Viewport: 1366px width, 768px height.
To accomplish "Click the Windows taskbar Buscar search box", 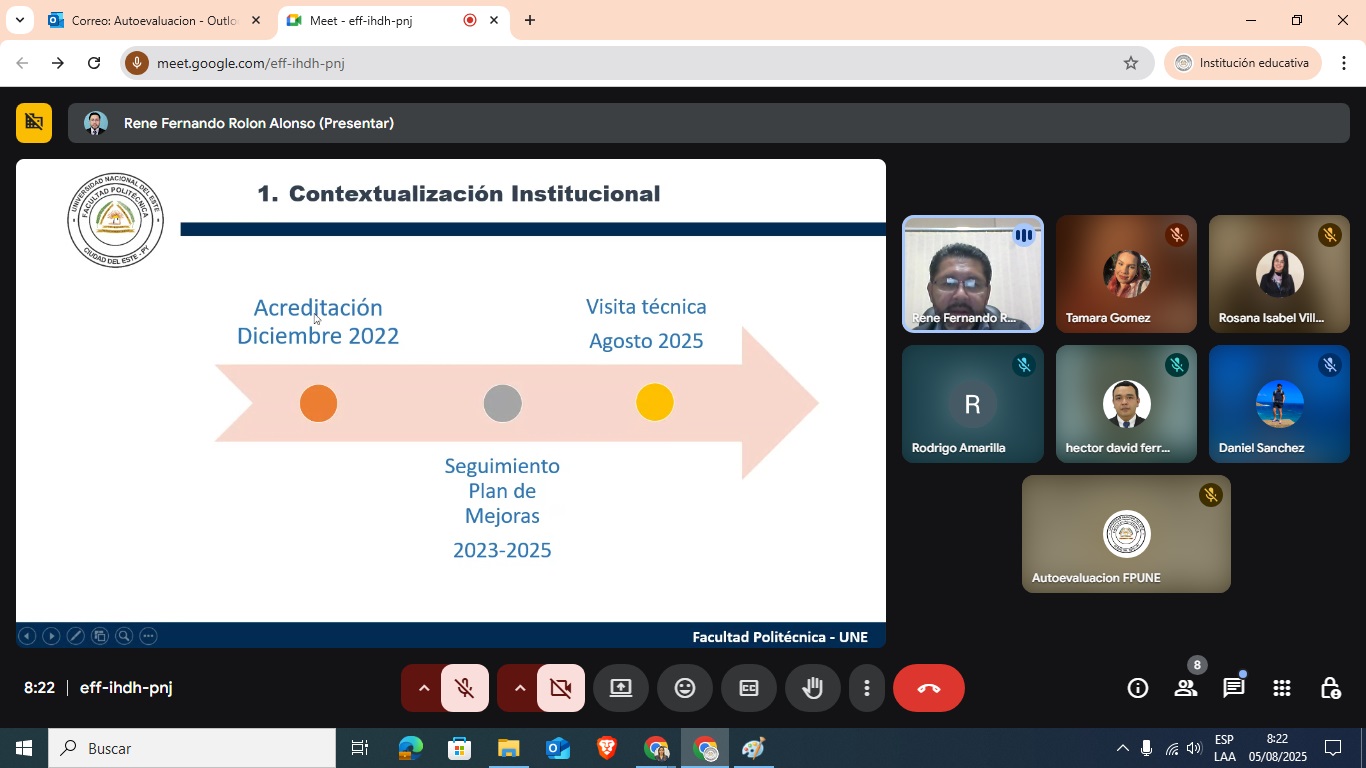I will point(192,748).
